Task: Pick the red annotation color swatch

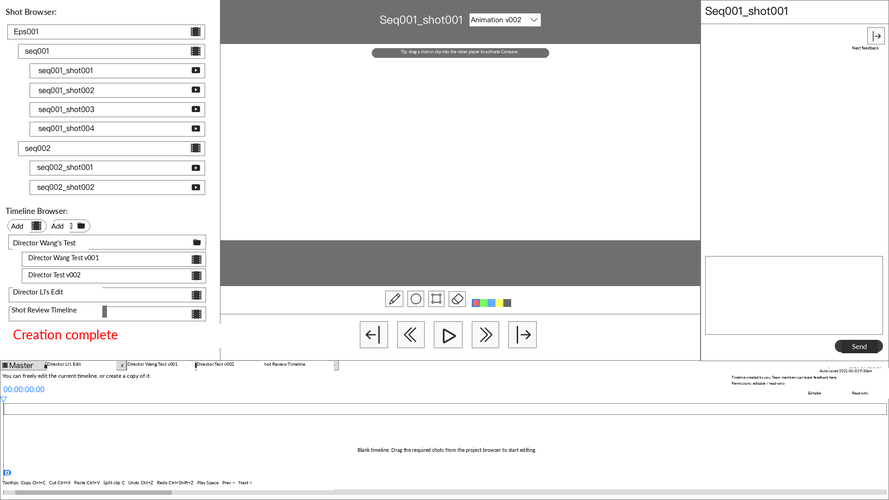Action: point(476,303)
